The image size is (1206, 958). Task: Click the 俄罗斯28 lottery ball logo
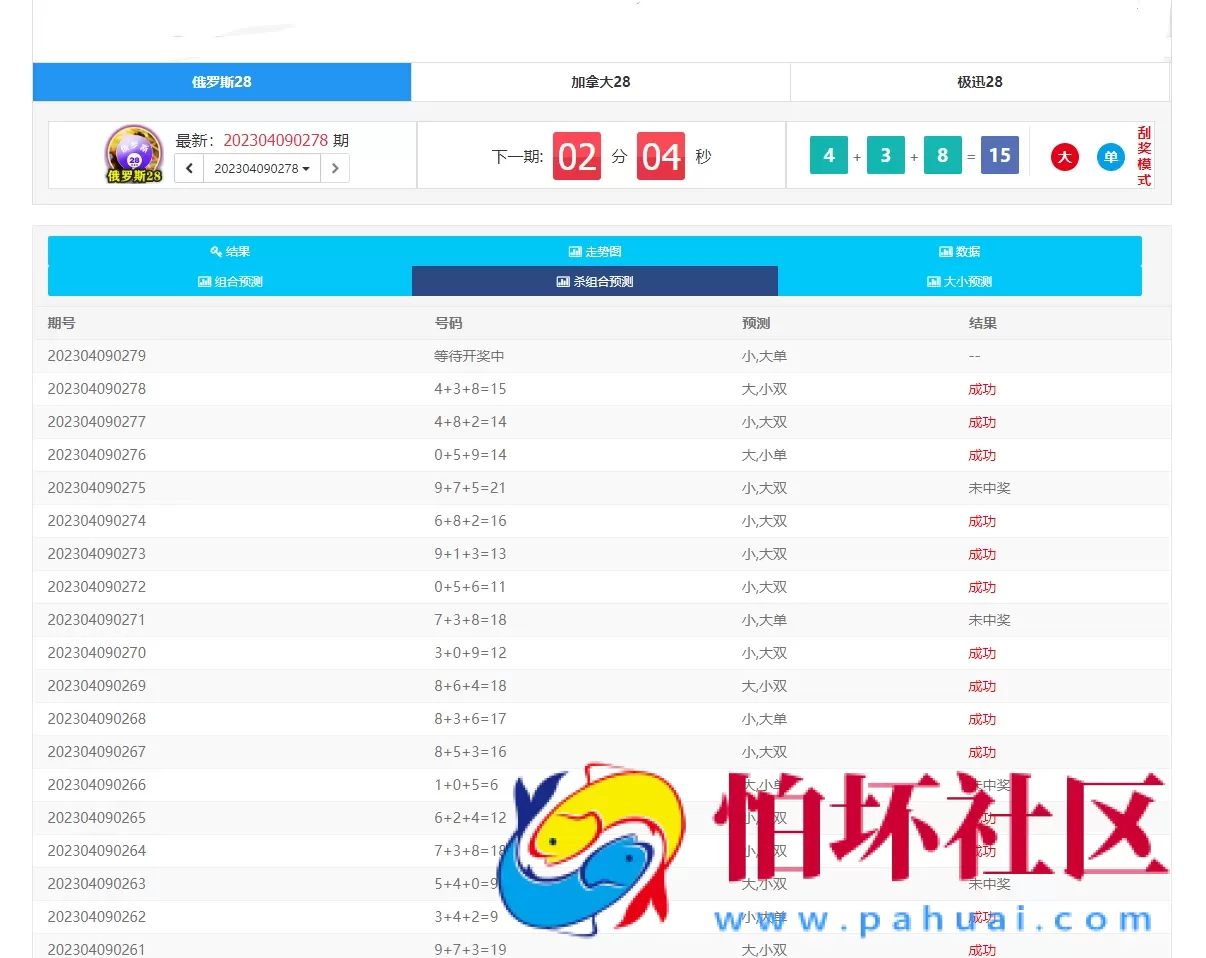coord(133,155)
